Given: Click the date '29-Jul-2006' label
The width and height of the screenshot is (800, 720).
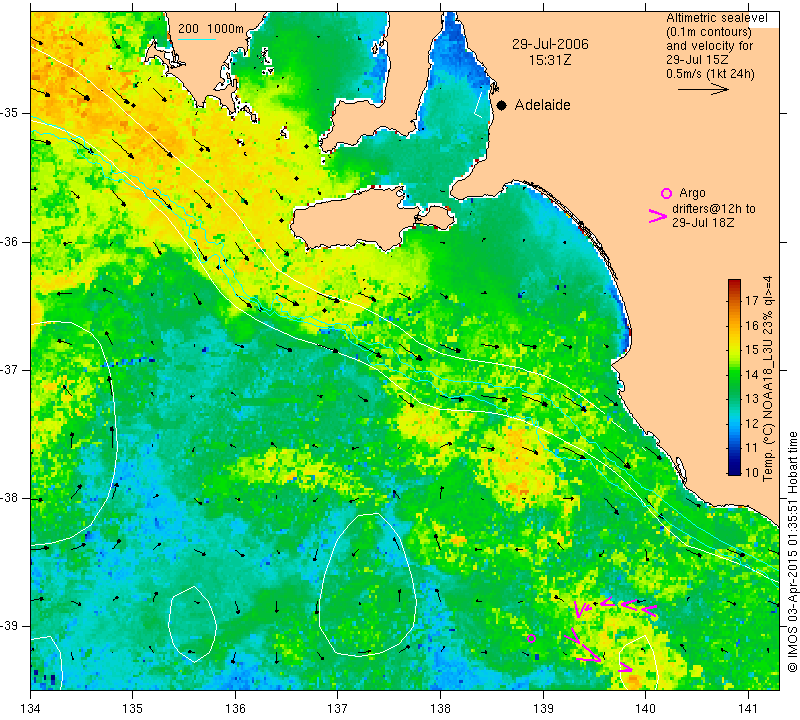Looking at the screenshot, I should coord(551,44).
